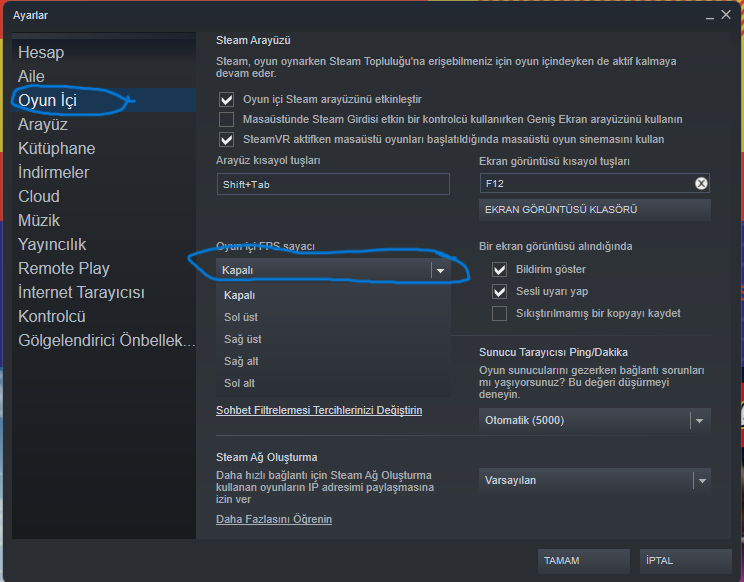This screenshot has height=582, width=744.
Task: Open 'Daha Fazlasını Öğrenin' link
Action: [x=274, y=519]
